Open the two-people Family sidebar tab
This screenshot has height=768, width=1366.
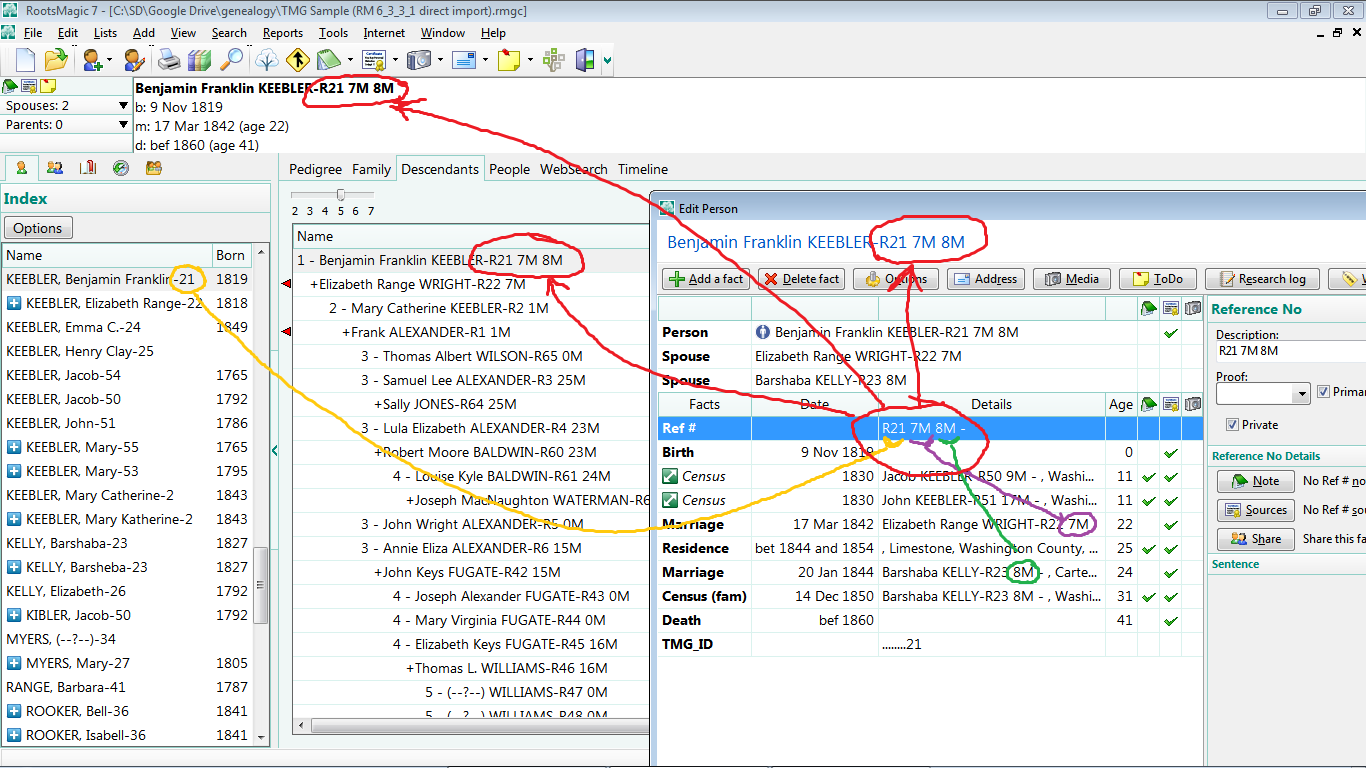(54, 168)
